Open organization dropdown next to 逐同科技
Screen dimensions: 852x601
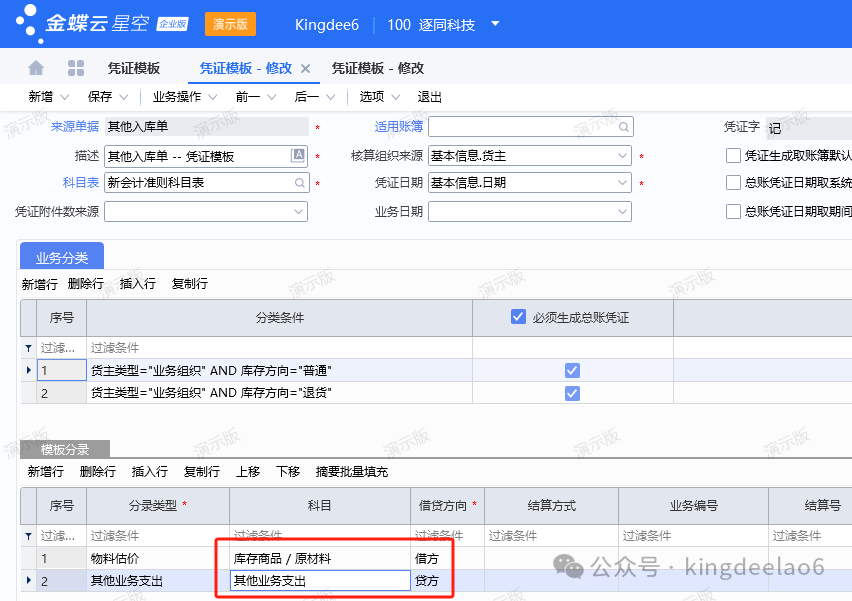(495, 24)
